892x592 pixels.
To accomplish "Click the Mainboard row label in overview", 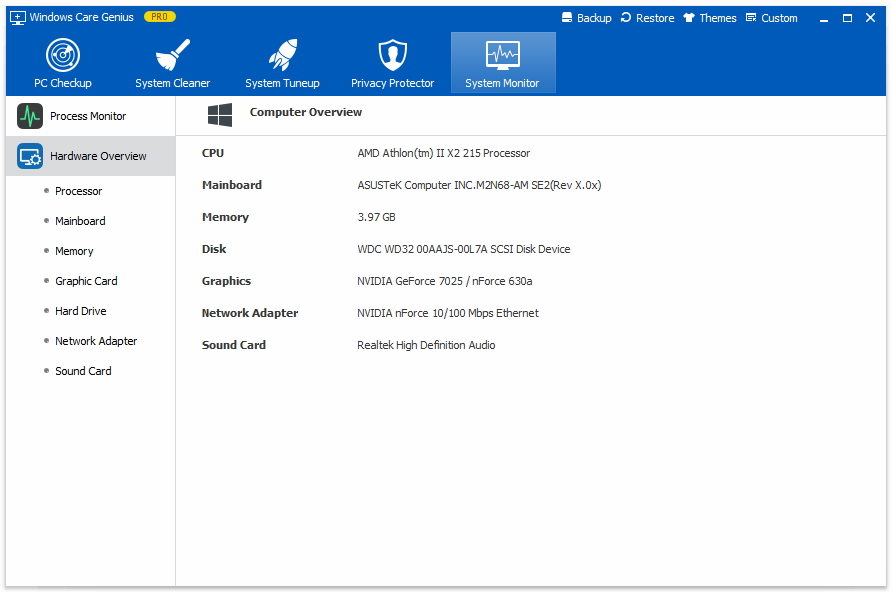I will click(x=232, y=185).
